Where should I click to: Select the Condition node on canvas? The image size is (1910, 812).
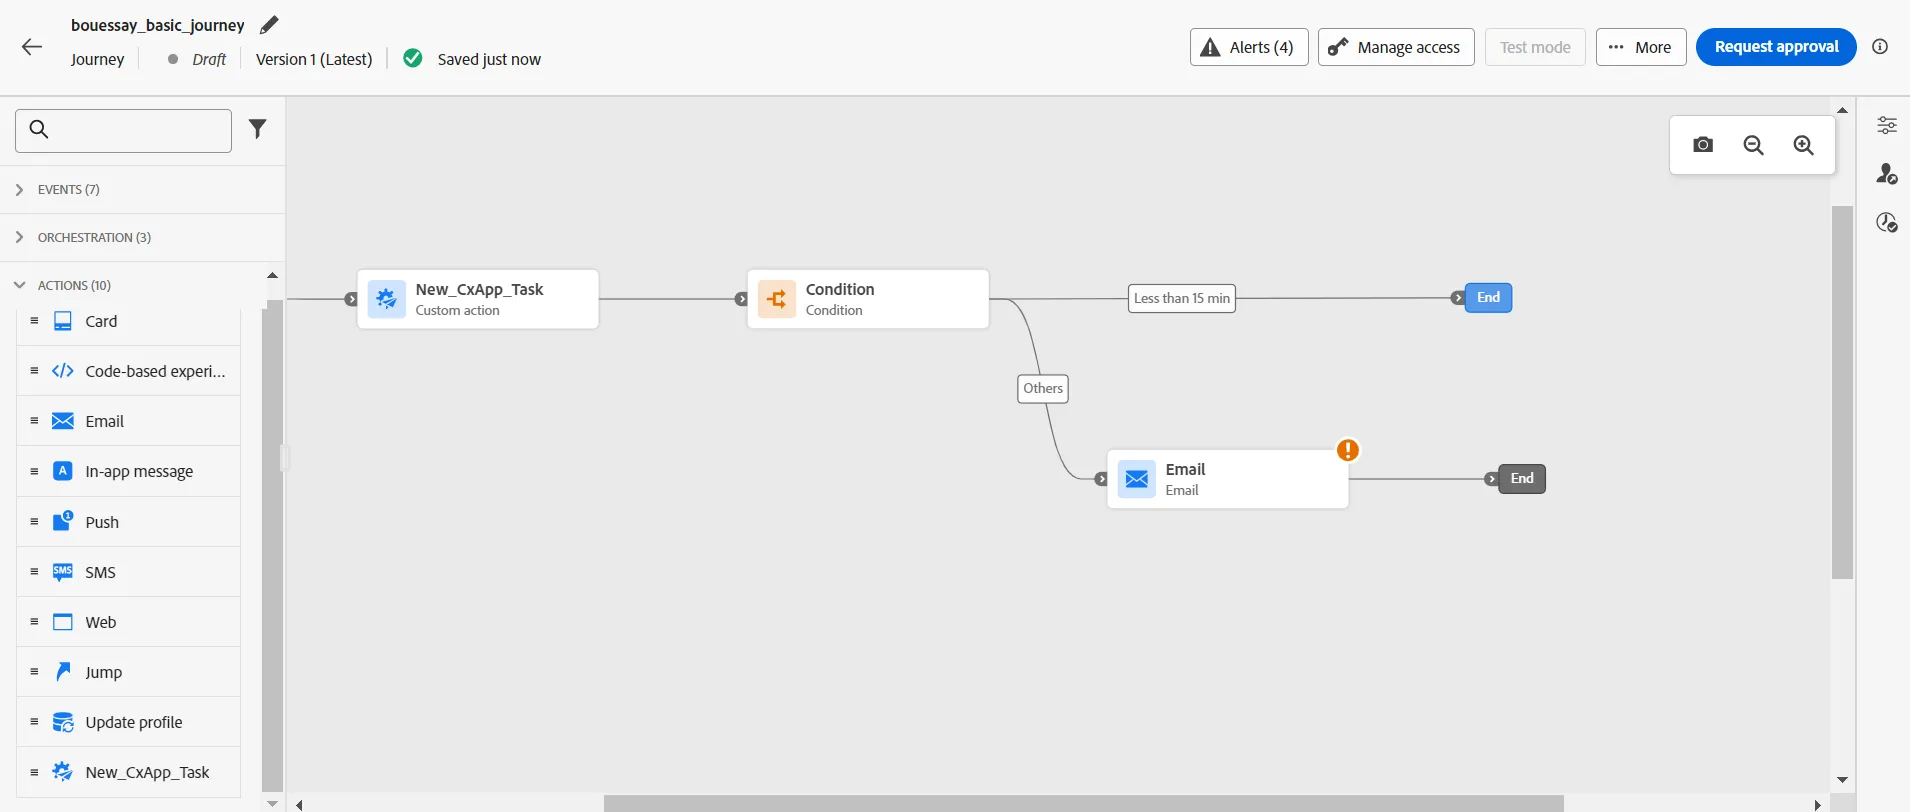point(868,299)
